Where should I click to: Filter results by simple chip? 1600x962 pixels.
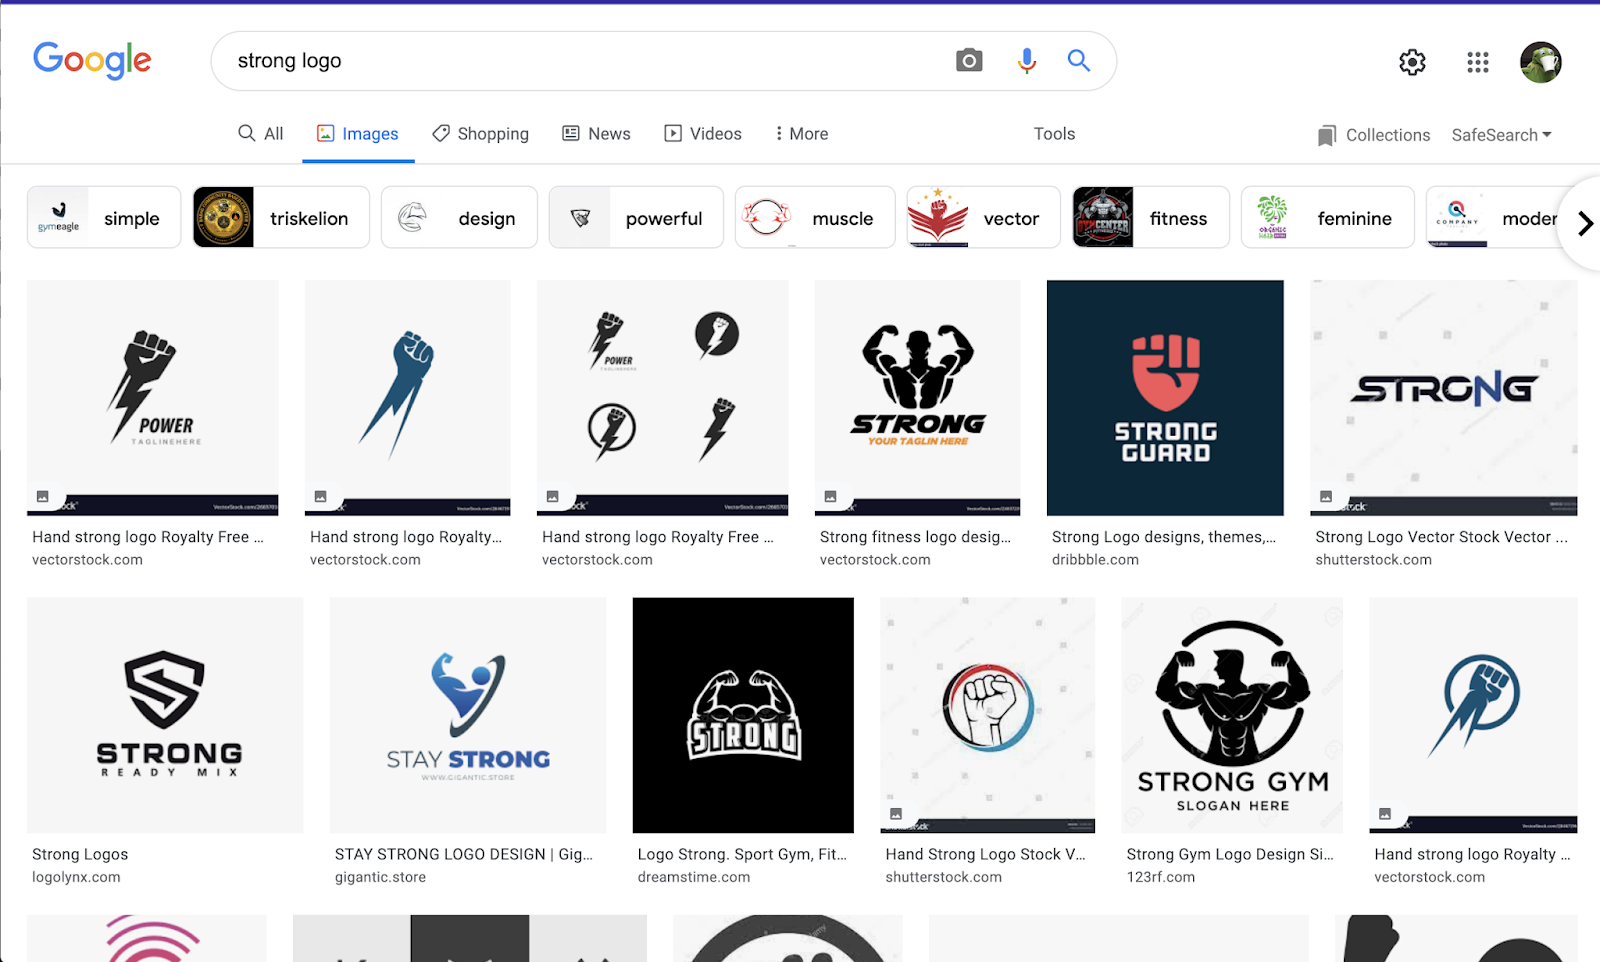104,217
